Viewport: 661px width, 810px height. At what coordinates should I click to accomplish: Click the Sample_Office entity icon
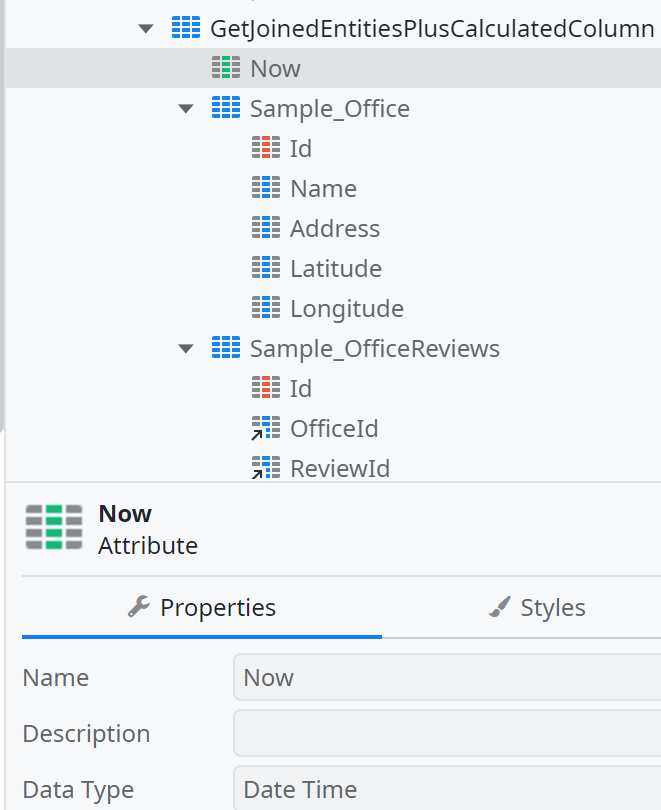(226, 108)
